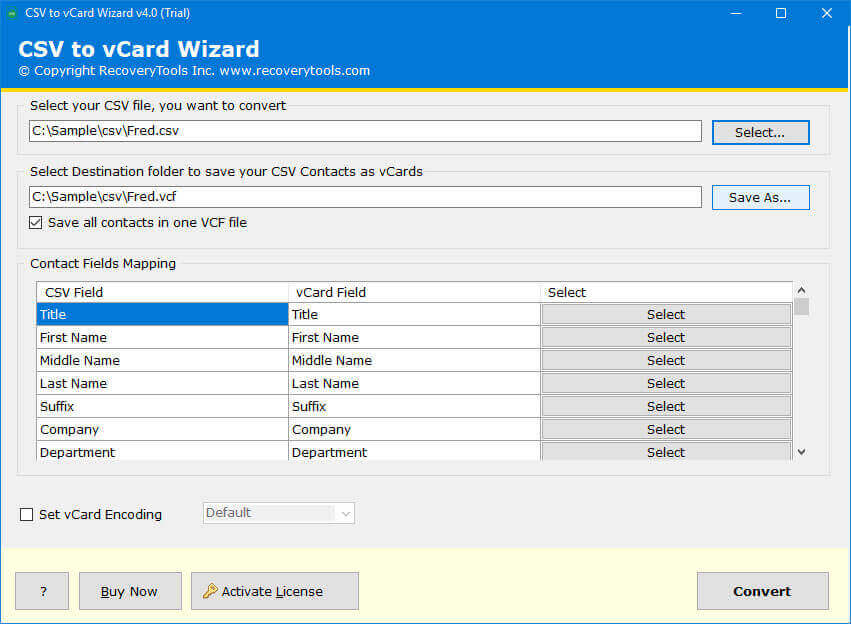Click the question mark help button
This screenshot has width=851, height=624.
pos(42,591)
